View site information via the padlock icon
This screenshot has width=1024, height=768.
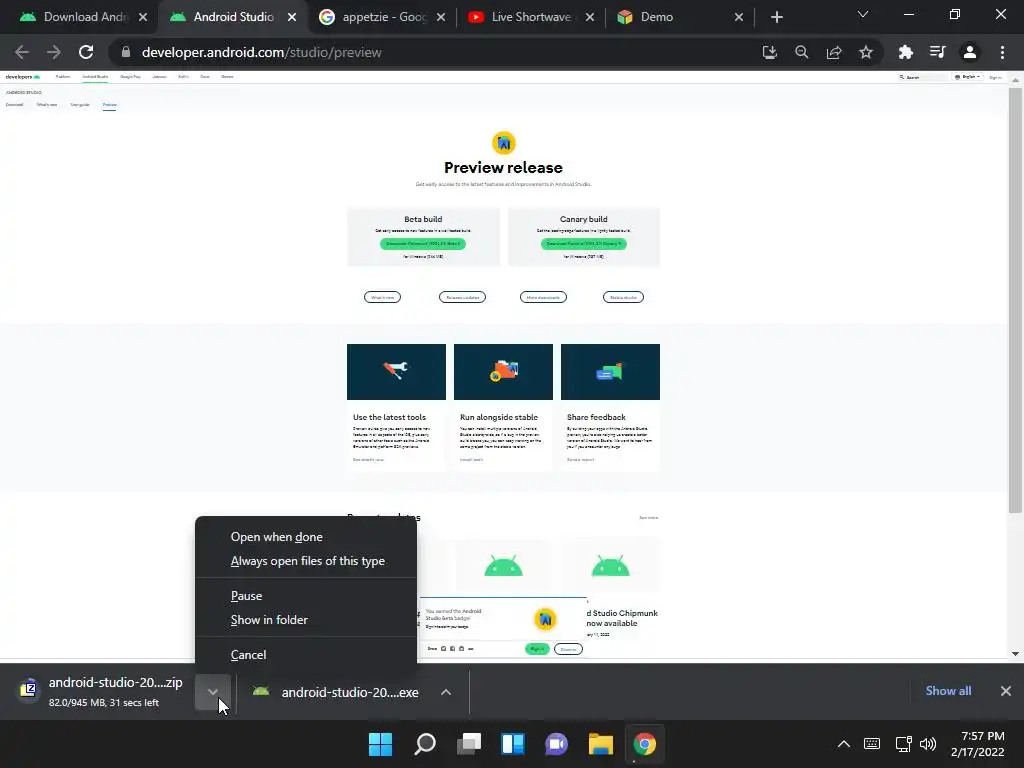(126, 52)
